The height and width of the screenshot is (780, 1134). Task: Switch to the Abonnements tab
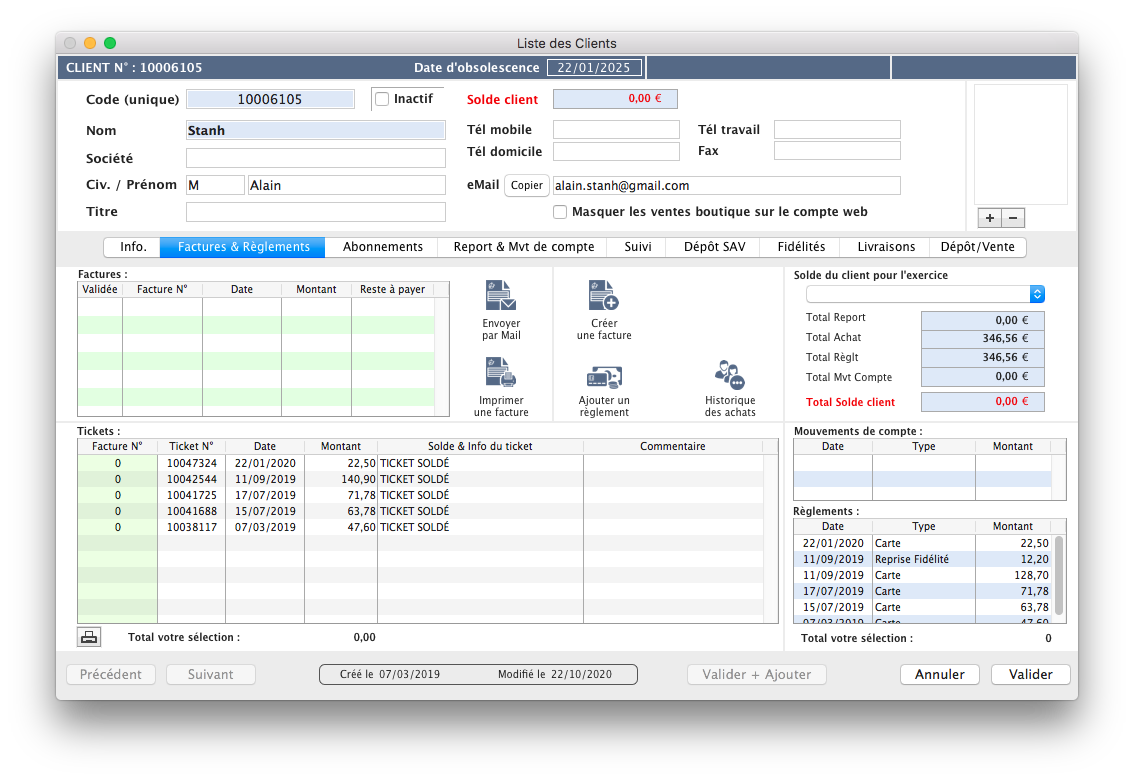tap(383, 247)
